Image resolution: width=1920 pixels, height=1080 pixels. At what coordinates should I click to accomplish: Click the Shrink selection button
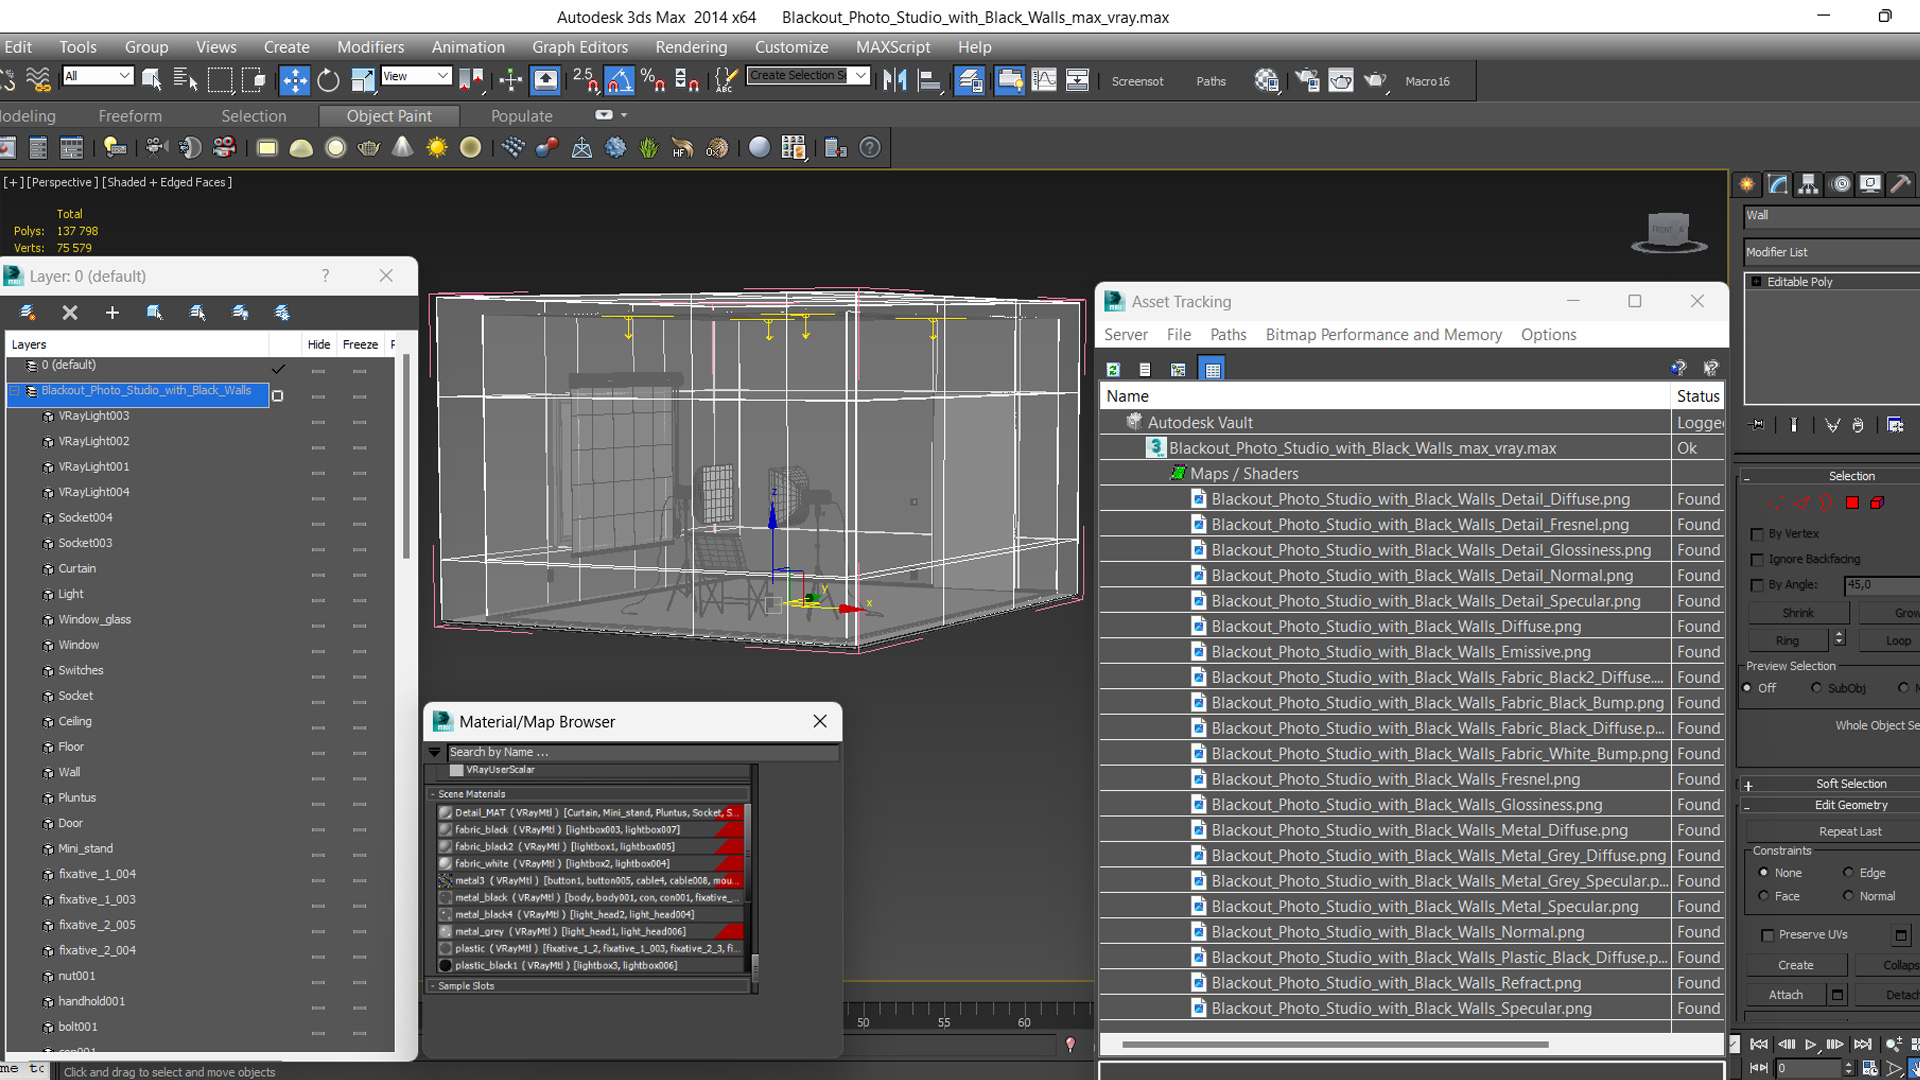[x=1798, y=613]
